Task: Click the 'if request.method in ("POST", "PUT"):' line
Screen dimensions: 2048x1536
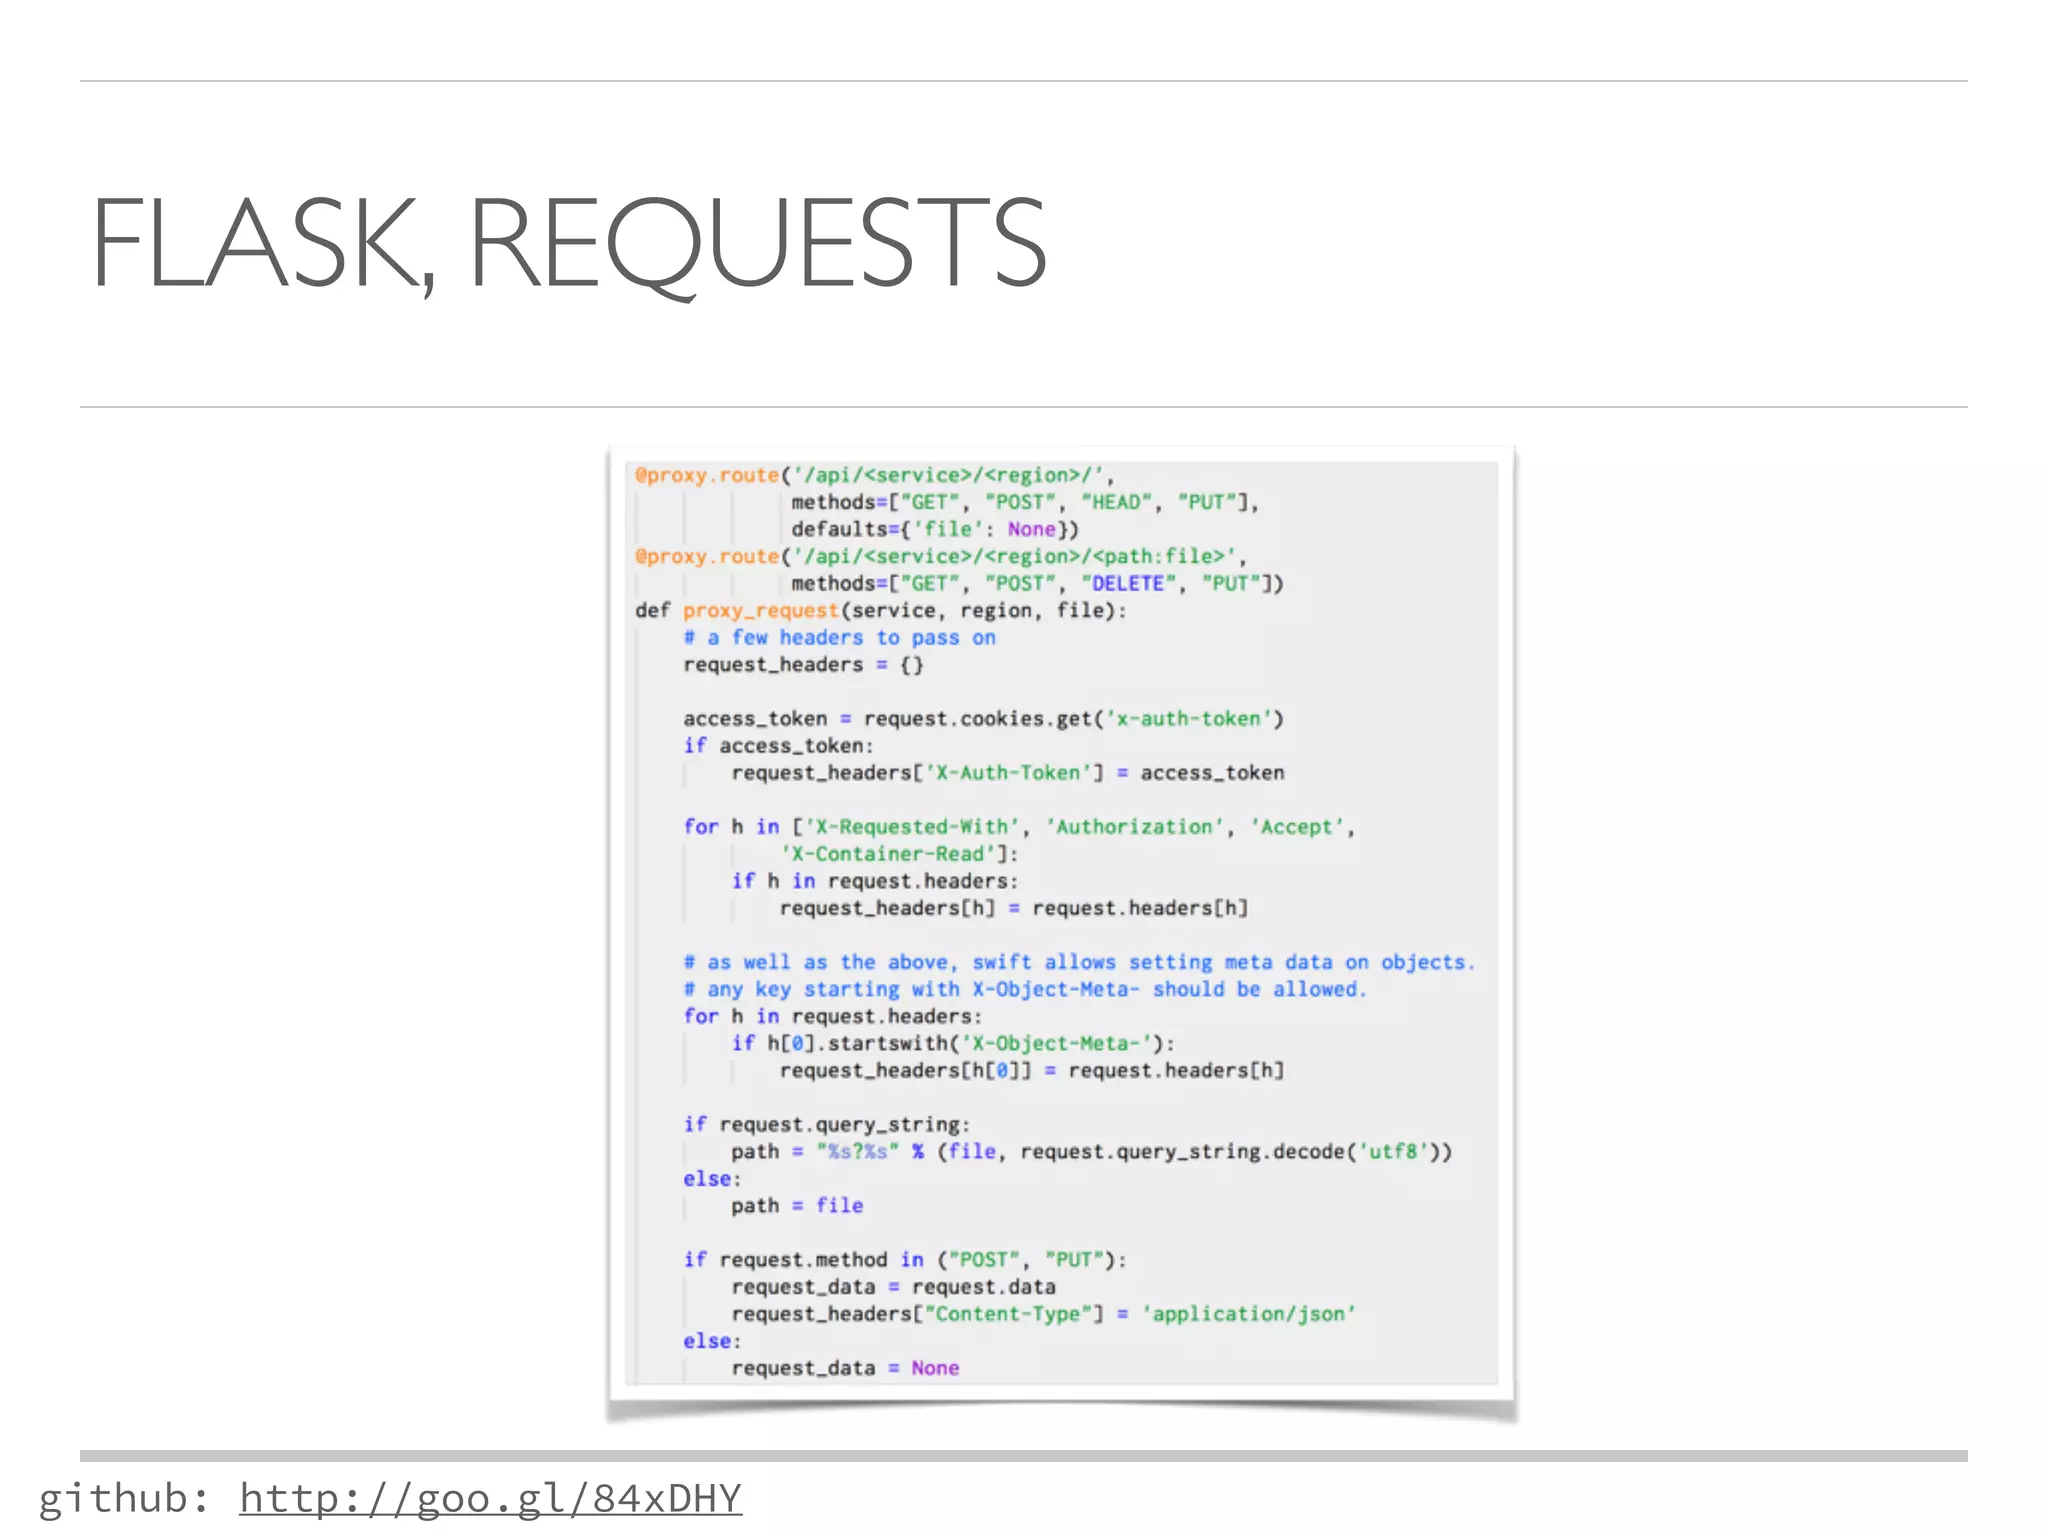Action: point(905,1260)
